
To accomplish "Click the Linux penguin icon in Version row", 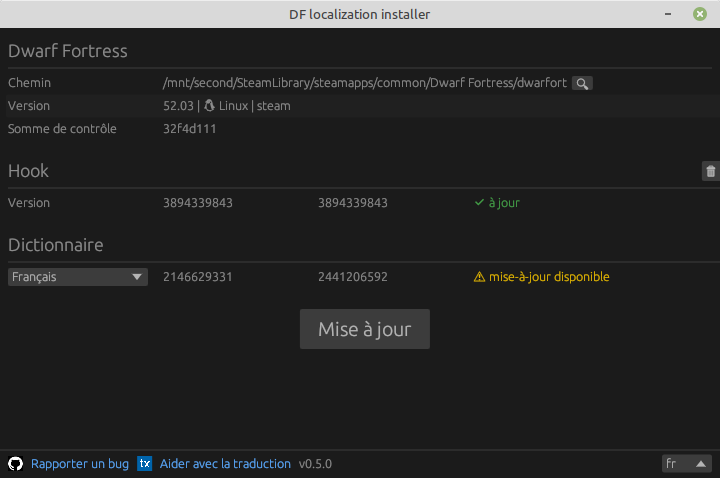I will point(209,106).
